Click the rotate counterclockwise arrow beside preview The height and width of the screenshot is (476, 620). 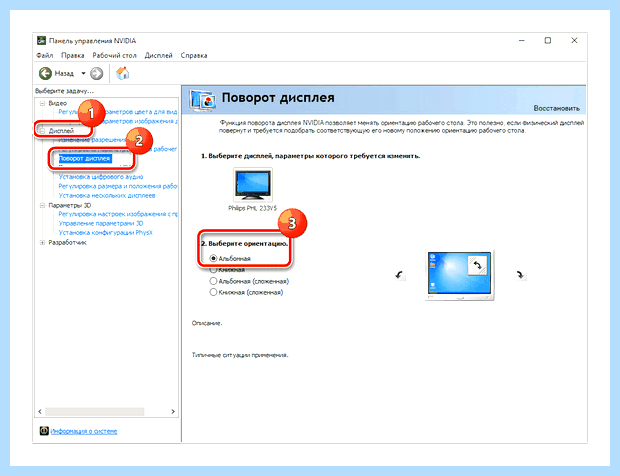(399, 275)
